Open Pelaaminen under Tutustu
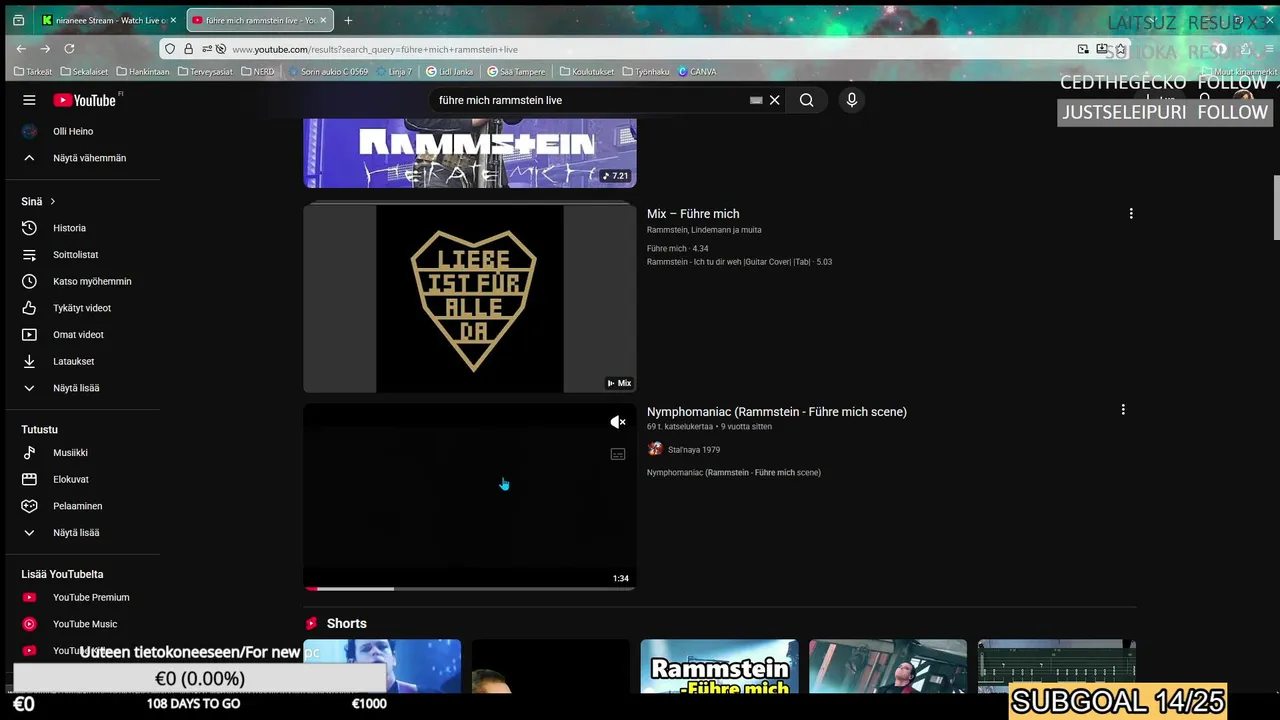Screen dimensions: 1280x720 click(x=82, y=506)
